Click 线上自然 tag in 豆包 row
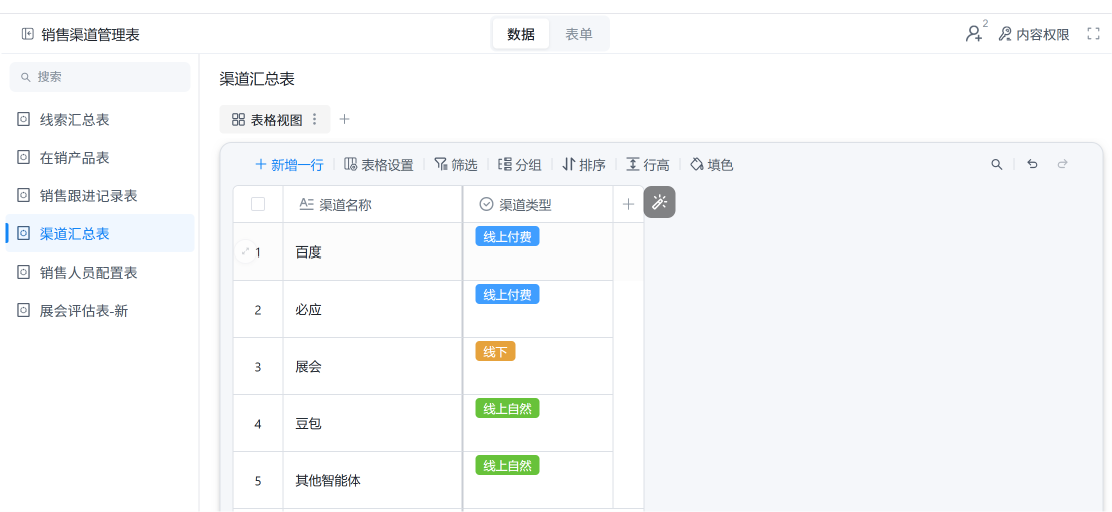This screenshot has width=1112, height=512. click(x=507, y=408)
